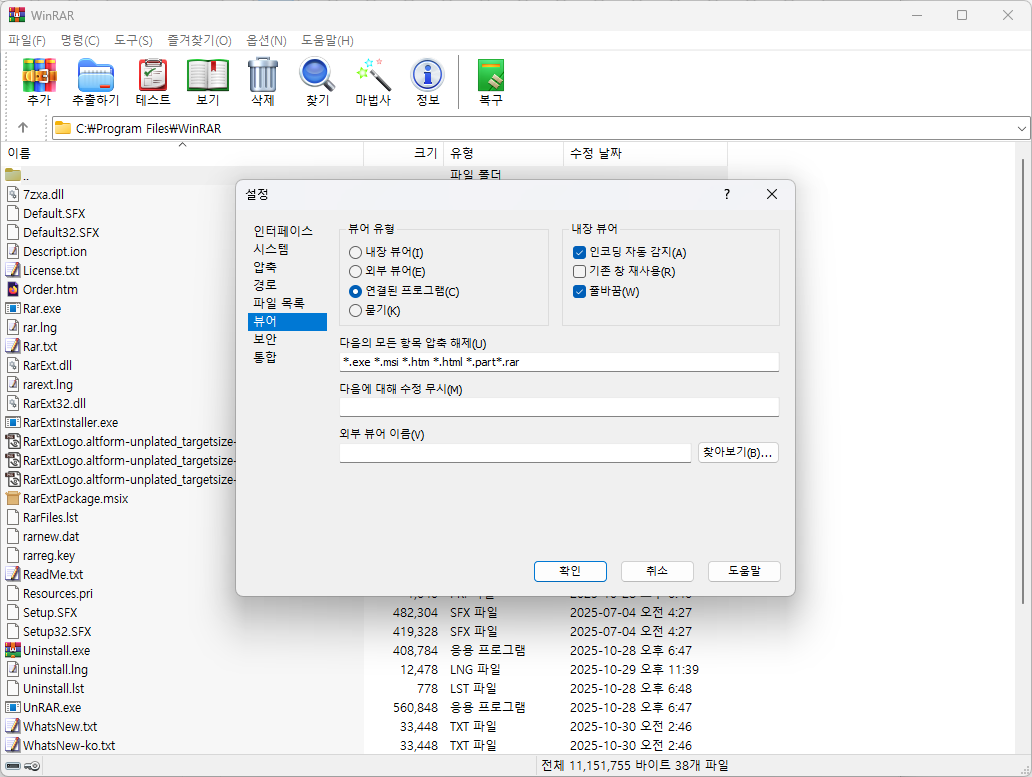Viewport: 1032px width, 777px height.
Task: Enable 기존 창 재사용(R) checkbox
Action: 579,271
